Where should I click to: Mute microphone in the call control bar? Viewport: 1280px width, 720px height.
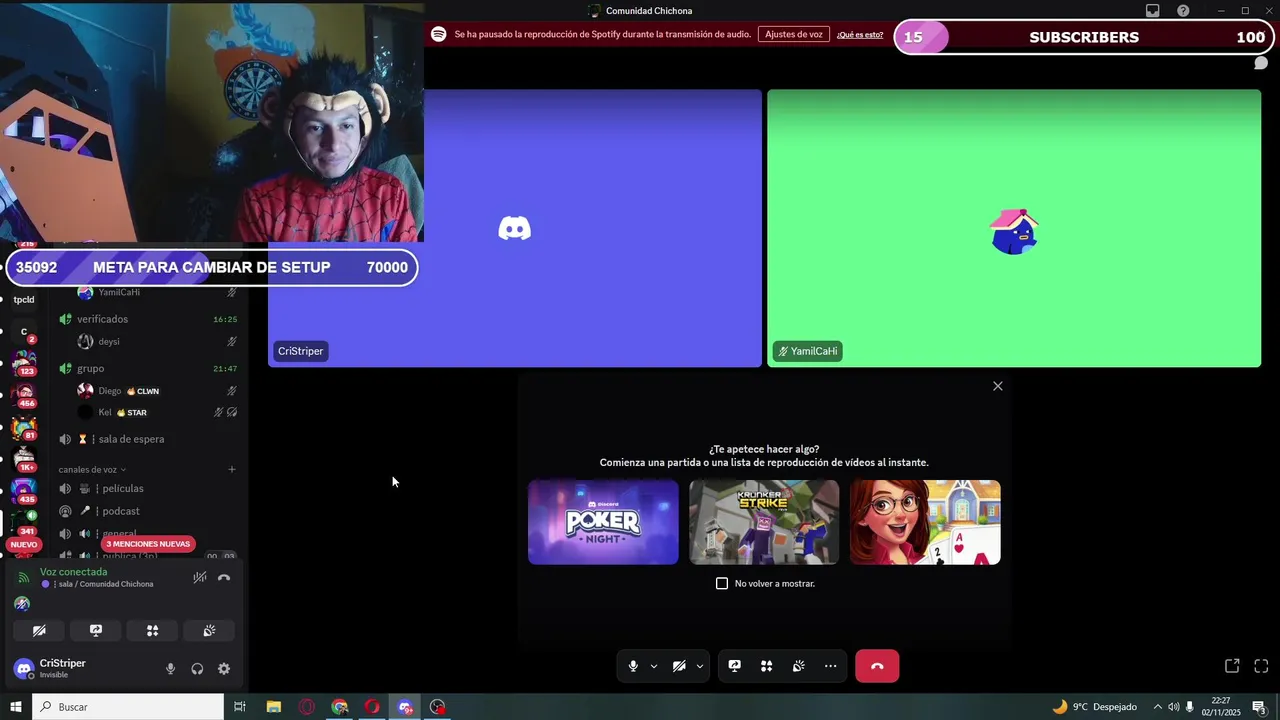coord(633,666)
